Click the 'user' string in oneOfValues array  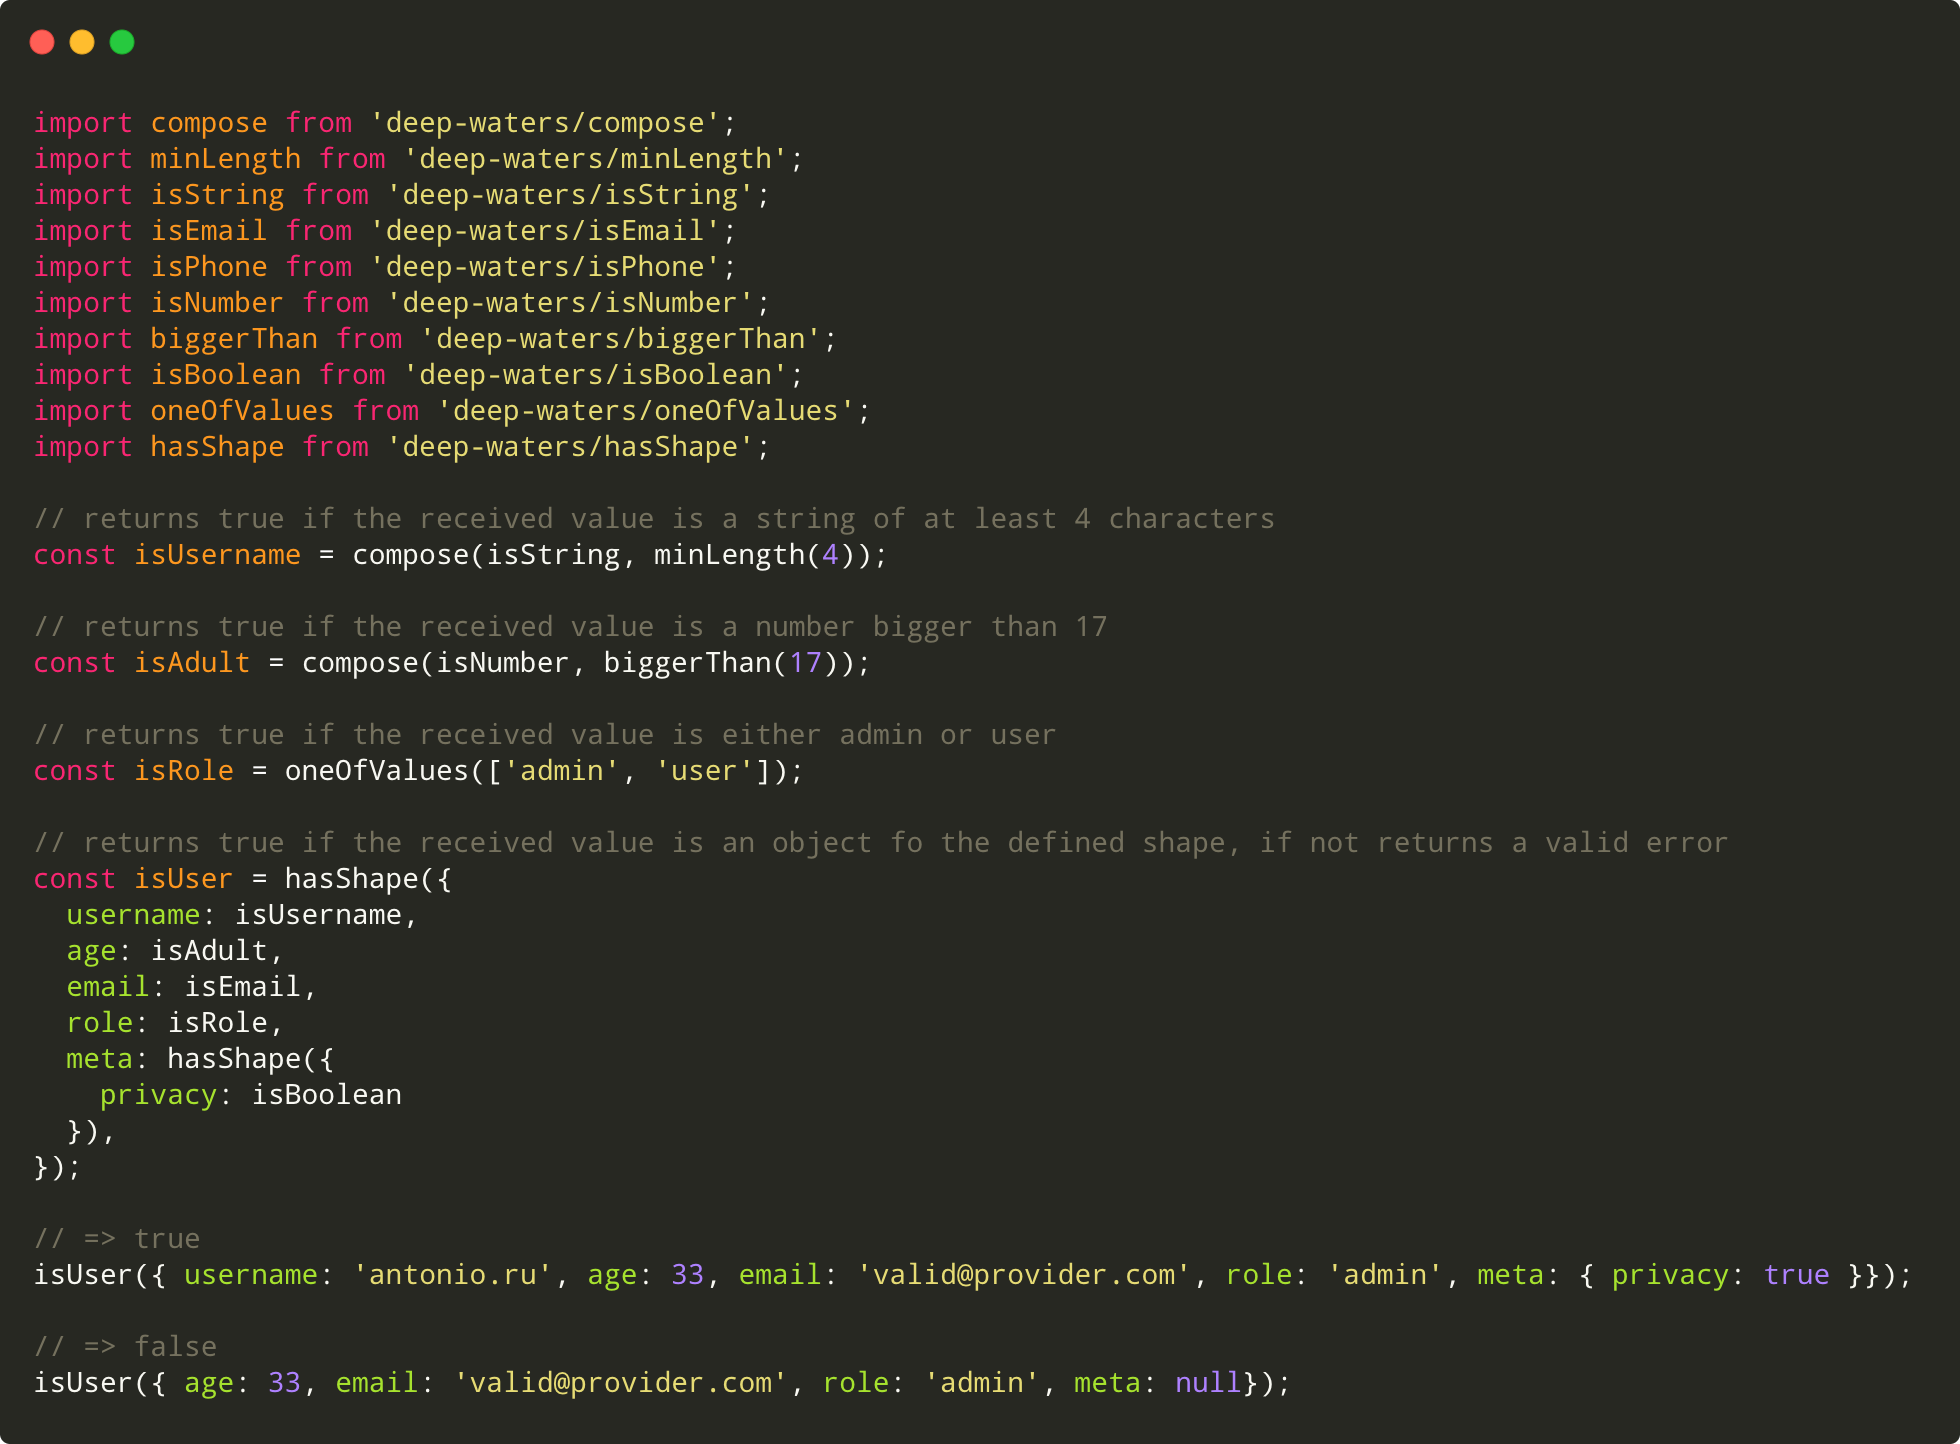pos(704,771)
